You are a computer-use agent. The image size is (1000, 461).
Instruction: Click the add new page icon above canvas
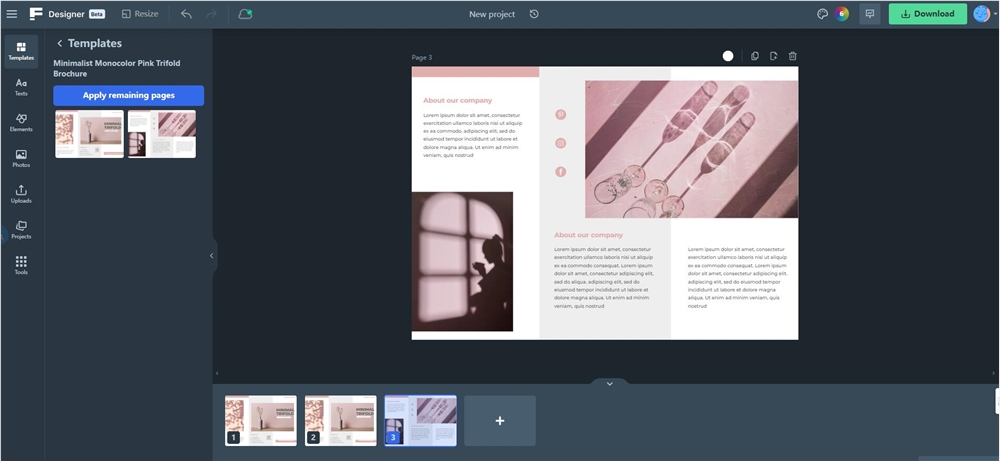point(774,56)
